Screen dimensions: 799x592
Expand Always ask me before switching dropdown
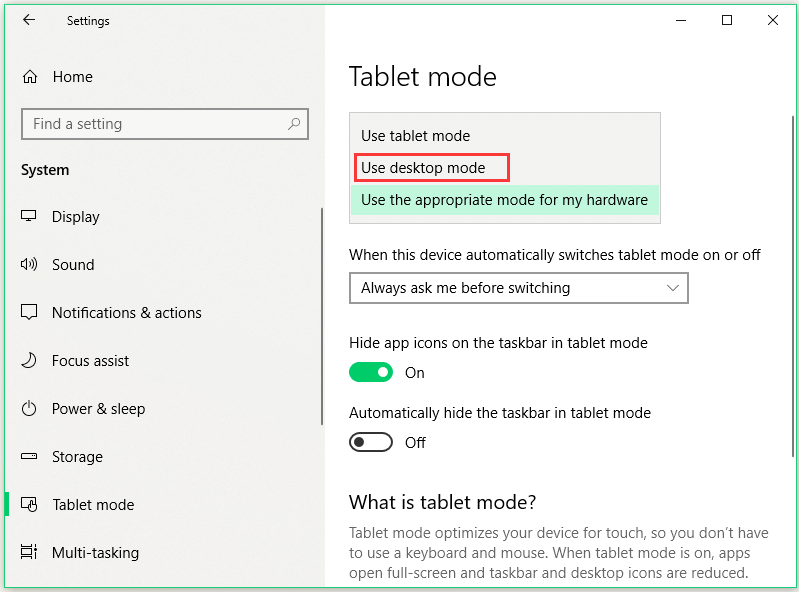[519, 288]
